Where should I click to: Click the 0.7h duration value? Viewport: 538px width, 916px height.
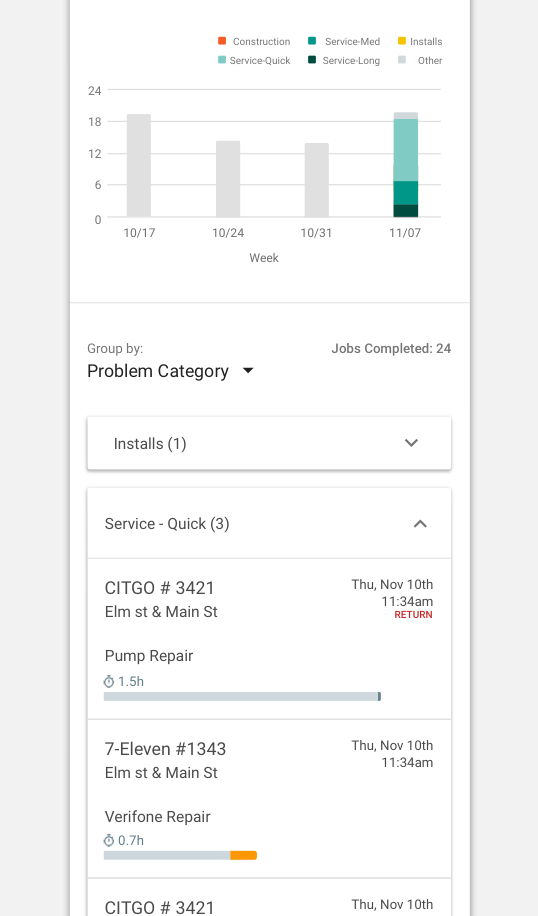[x=131, y=841]
